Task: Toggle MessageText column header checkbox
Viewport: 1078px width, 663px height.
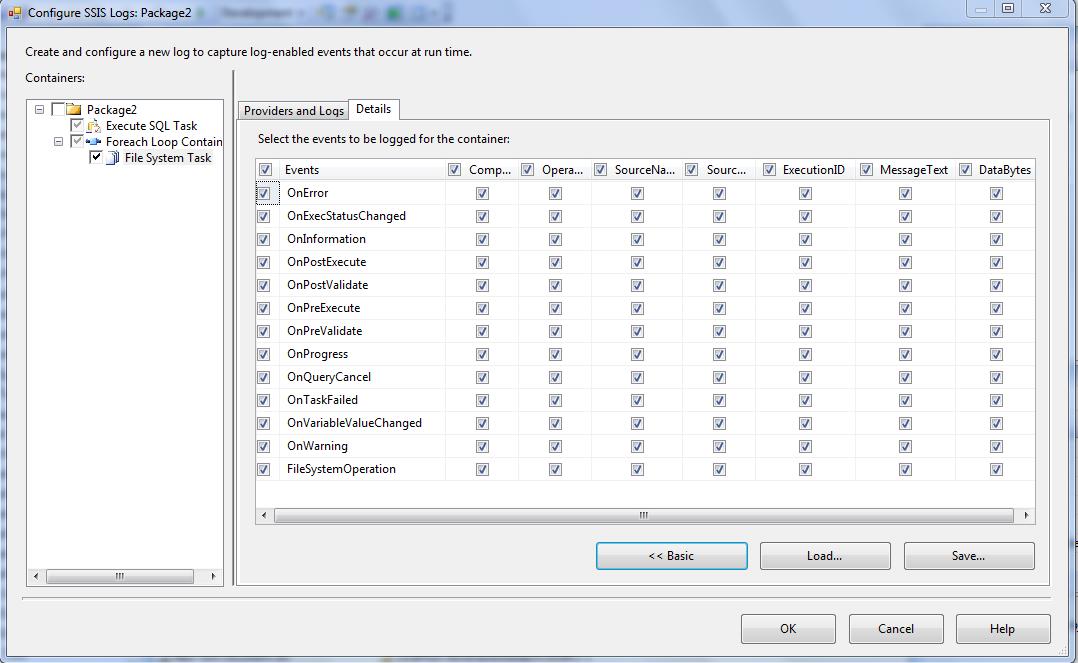Action: click(x=866, y=170)
